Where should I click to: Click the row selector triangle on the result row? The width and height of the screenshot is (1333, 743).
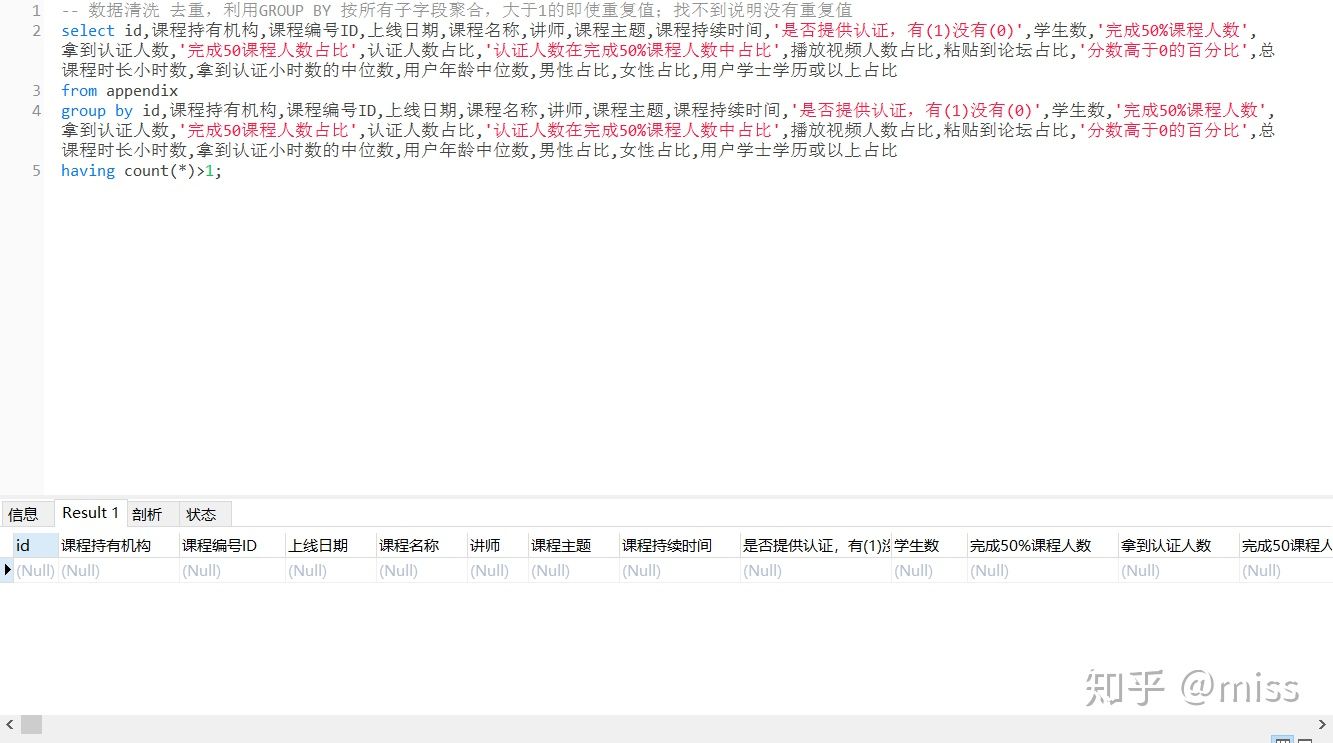tap(7, 570)
